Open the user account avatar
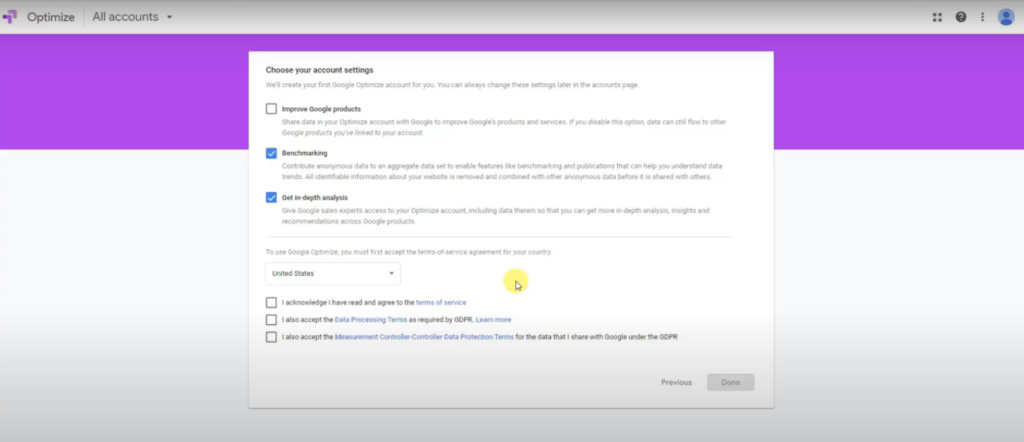The width and height of the screenshot is (1024, 442). (1006, 17)
